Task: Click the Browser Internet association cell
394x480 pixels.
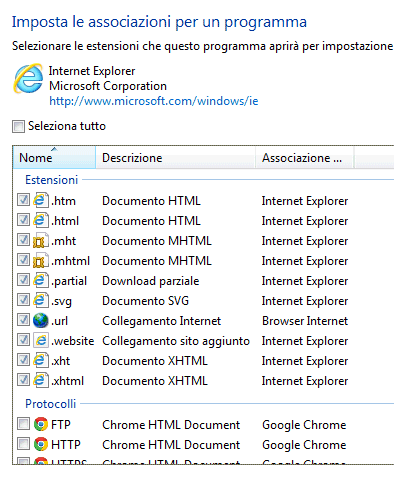Action: pos(305,321)
